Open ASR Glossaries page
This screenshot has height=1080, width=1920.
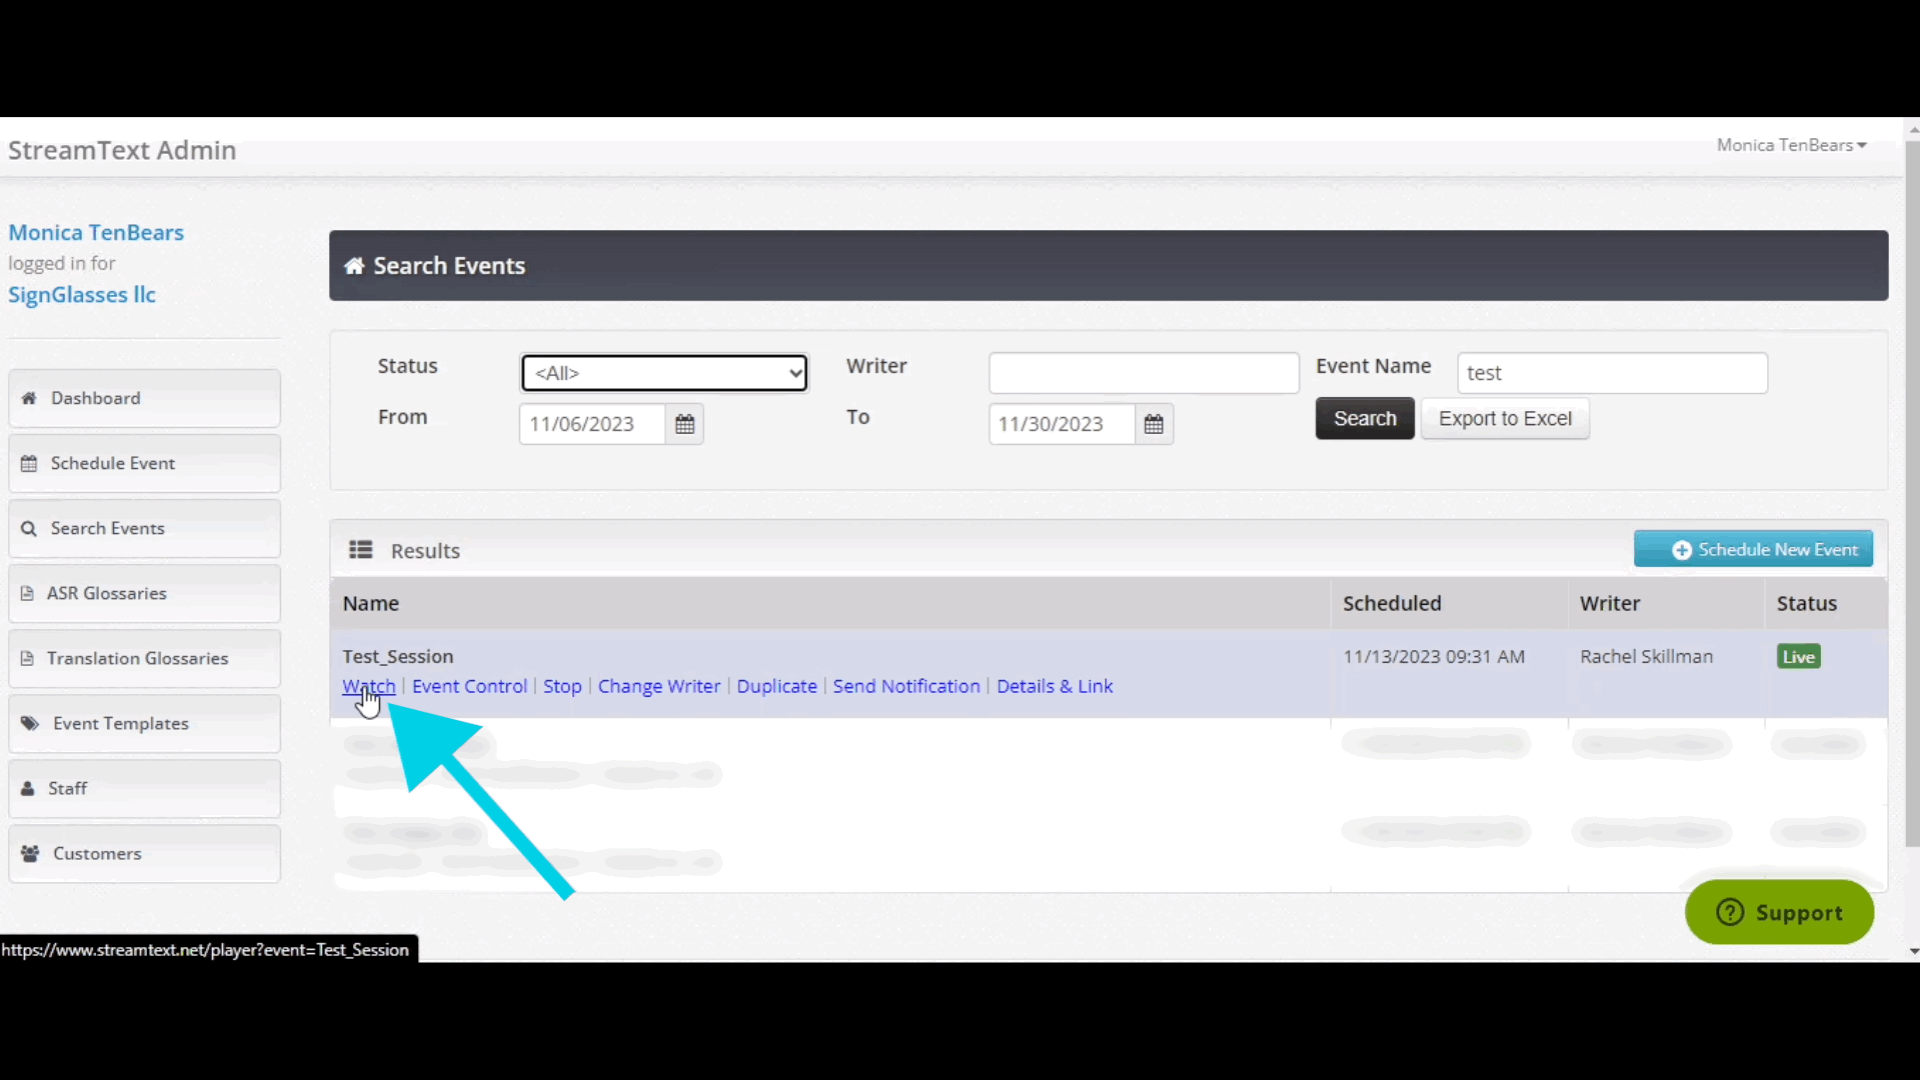coord(144,593)
